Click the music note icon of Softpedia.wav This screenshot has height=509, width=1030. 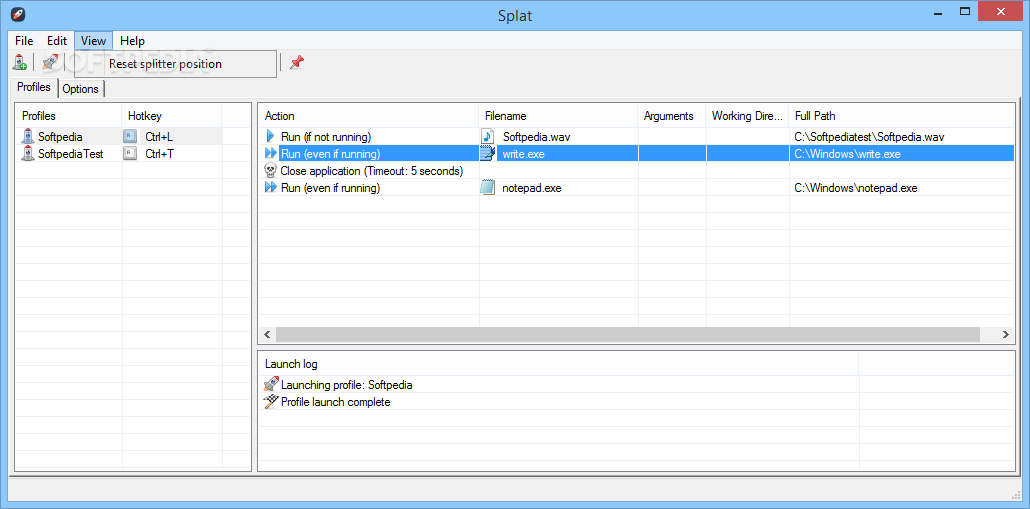tap(488, 137)
